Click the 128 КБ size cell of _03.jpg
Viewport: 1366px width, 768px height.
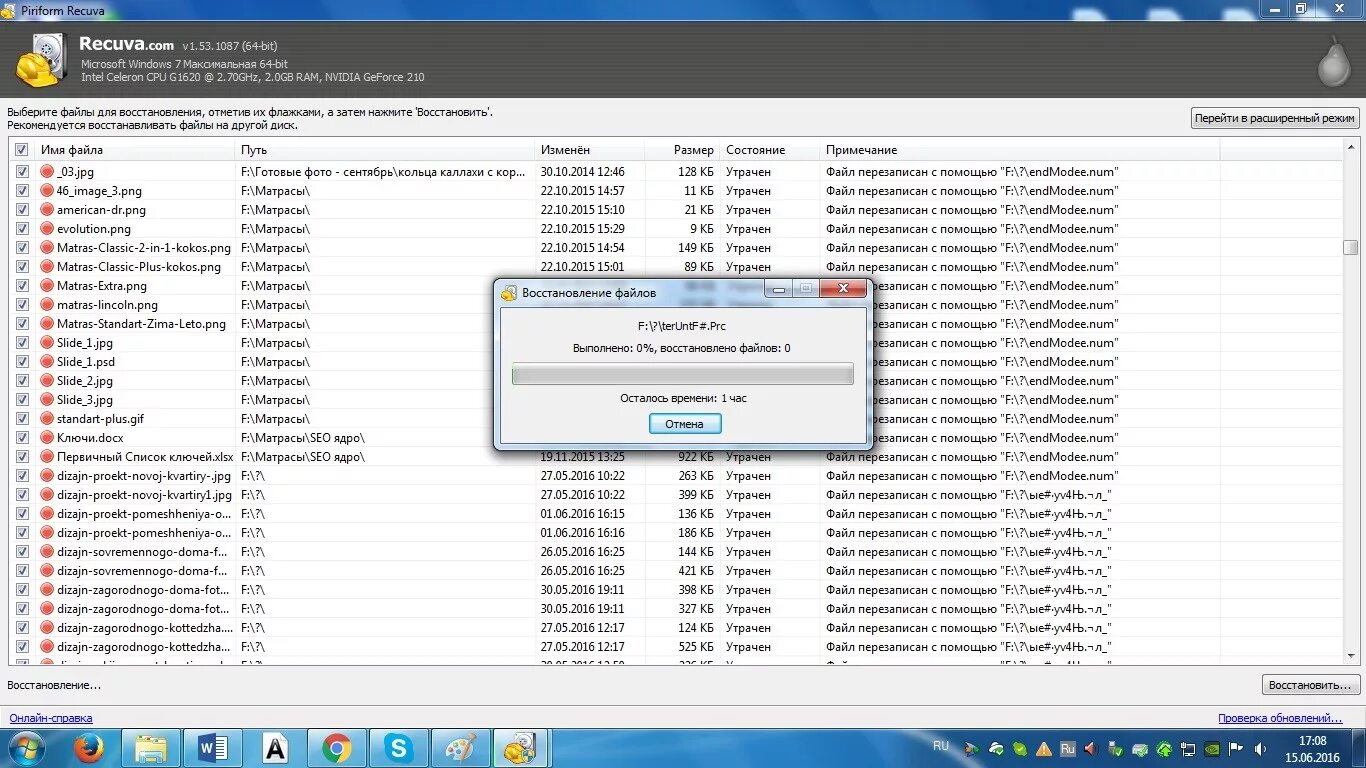[695, 172]
